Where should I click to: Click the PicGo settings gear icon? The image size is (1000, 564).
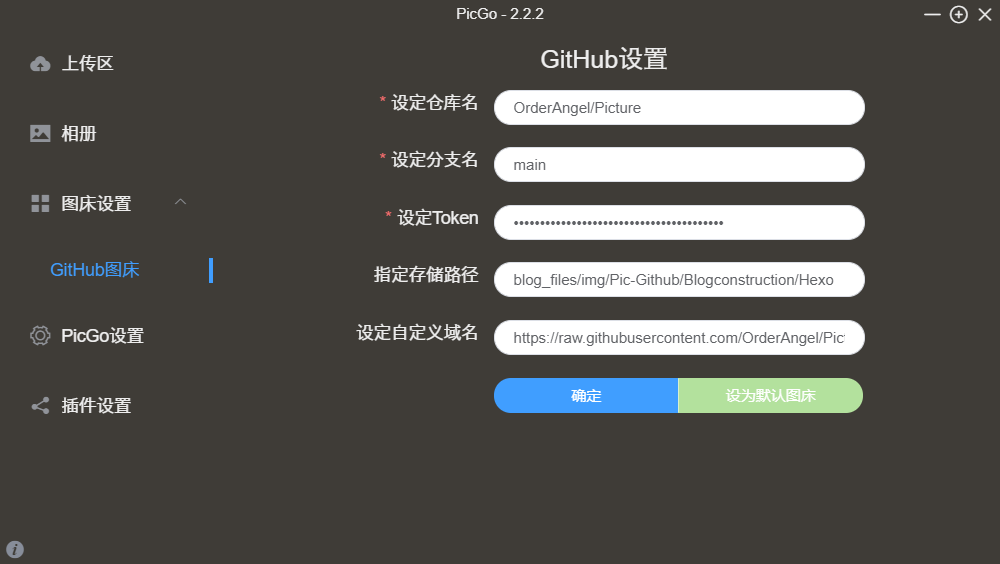coord(40,336)
